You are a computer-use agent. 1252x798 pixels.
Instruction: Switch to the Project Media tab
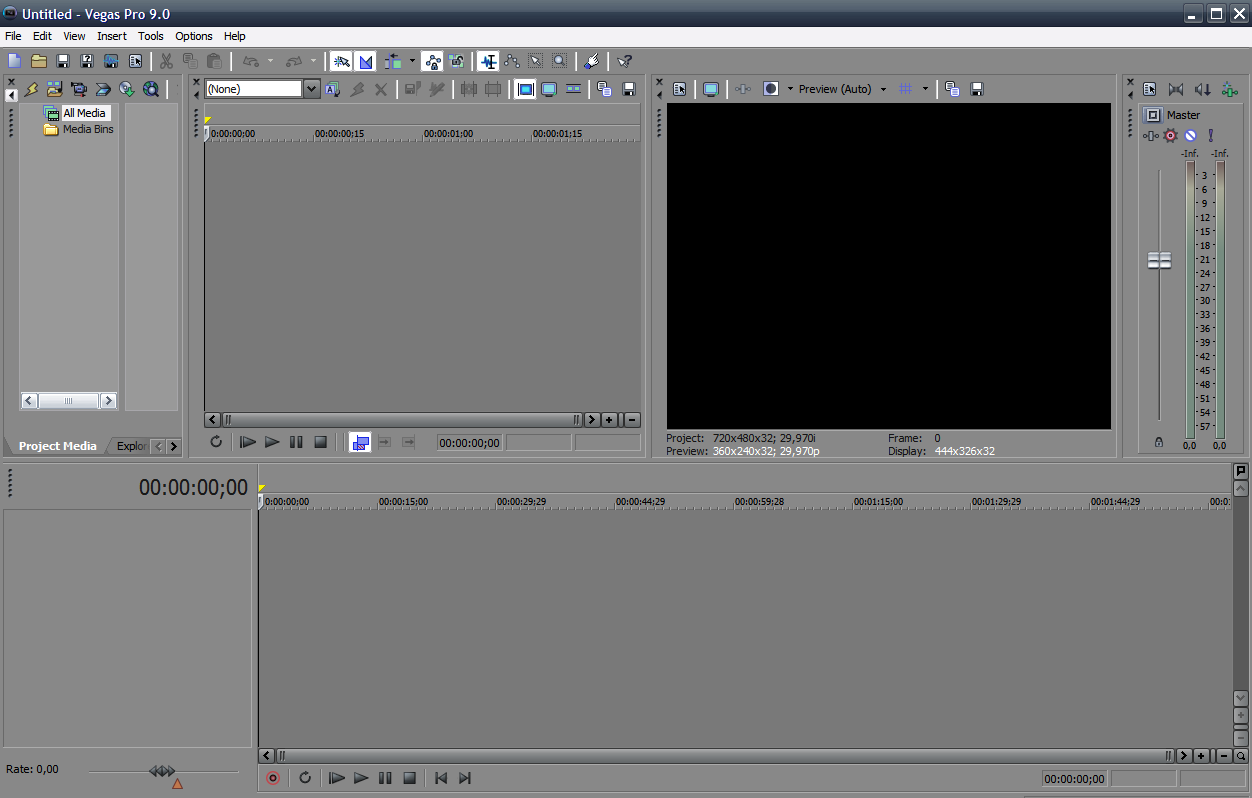(57, 446)
